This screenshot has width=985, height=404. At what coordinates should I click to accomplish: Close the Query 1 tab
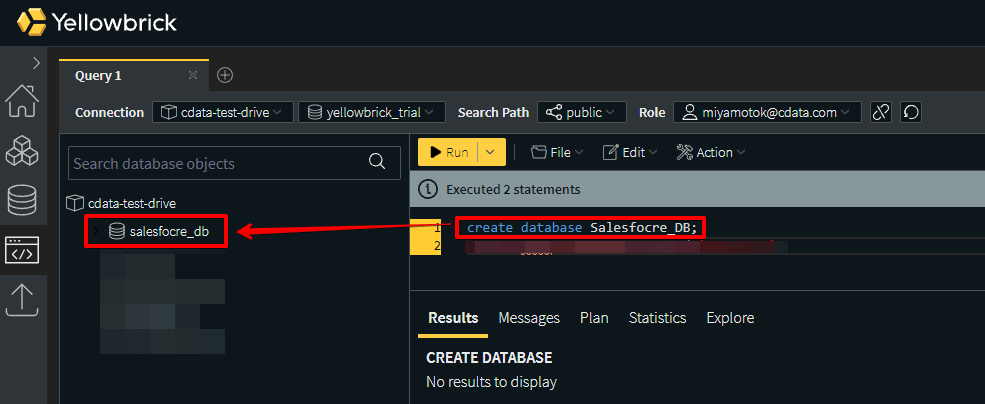pos(193,75)
